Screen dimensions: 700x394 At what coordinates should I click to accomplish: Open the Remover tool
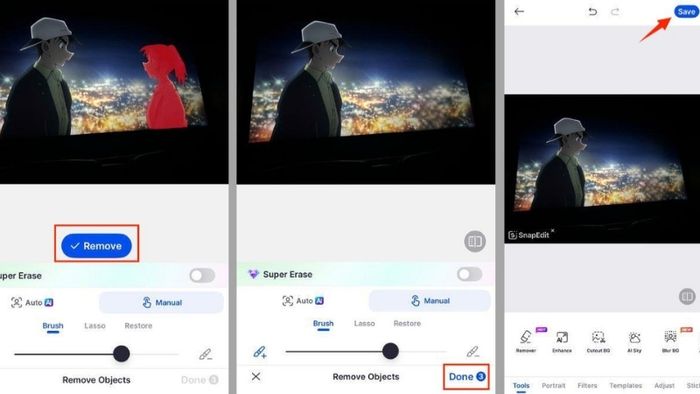(526, 341)
